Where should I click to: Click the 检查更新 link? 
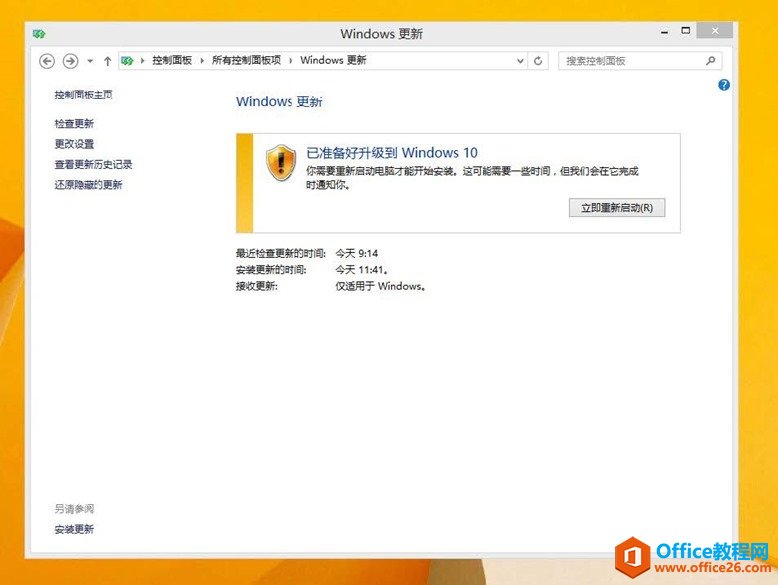(x=74, y=124)
